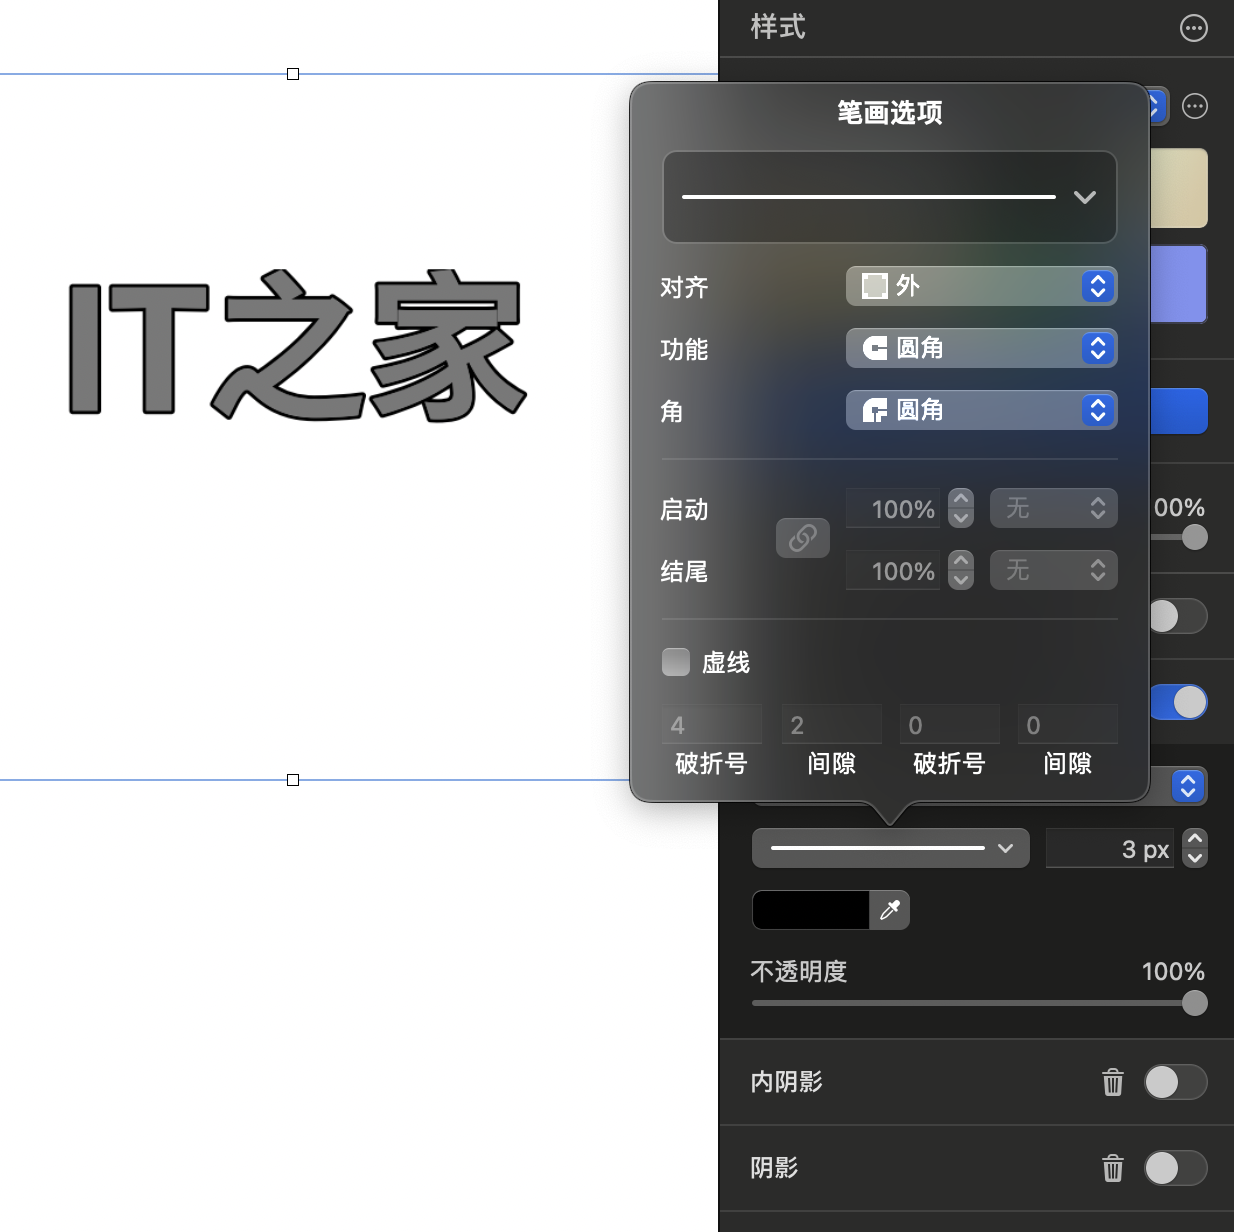
Task: Delete the 阴影 effect with trash icon
Action: pyautogui.click(x=1113, y=1168)
